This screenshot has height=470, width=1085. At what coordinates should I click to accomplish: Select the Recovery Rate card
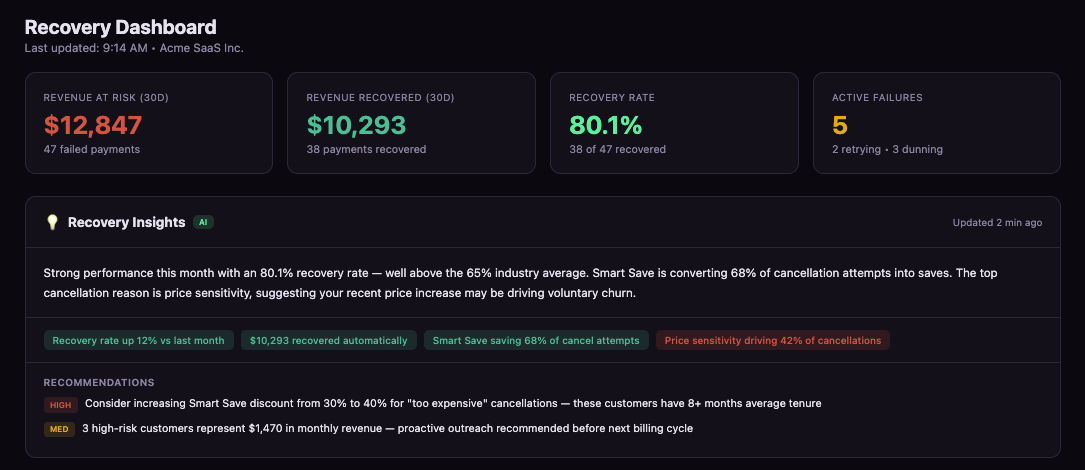coord(674,123)
